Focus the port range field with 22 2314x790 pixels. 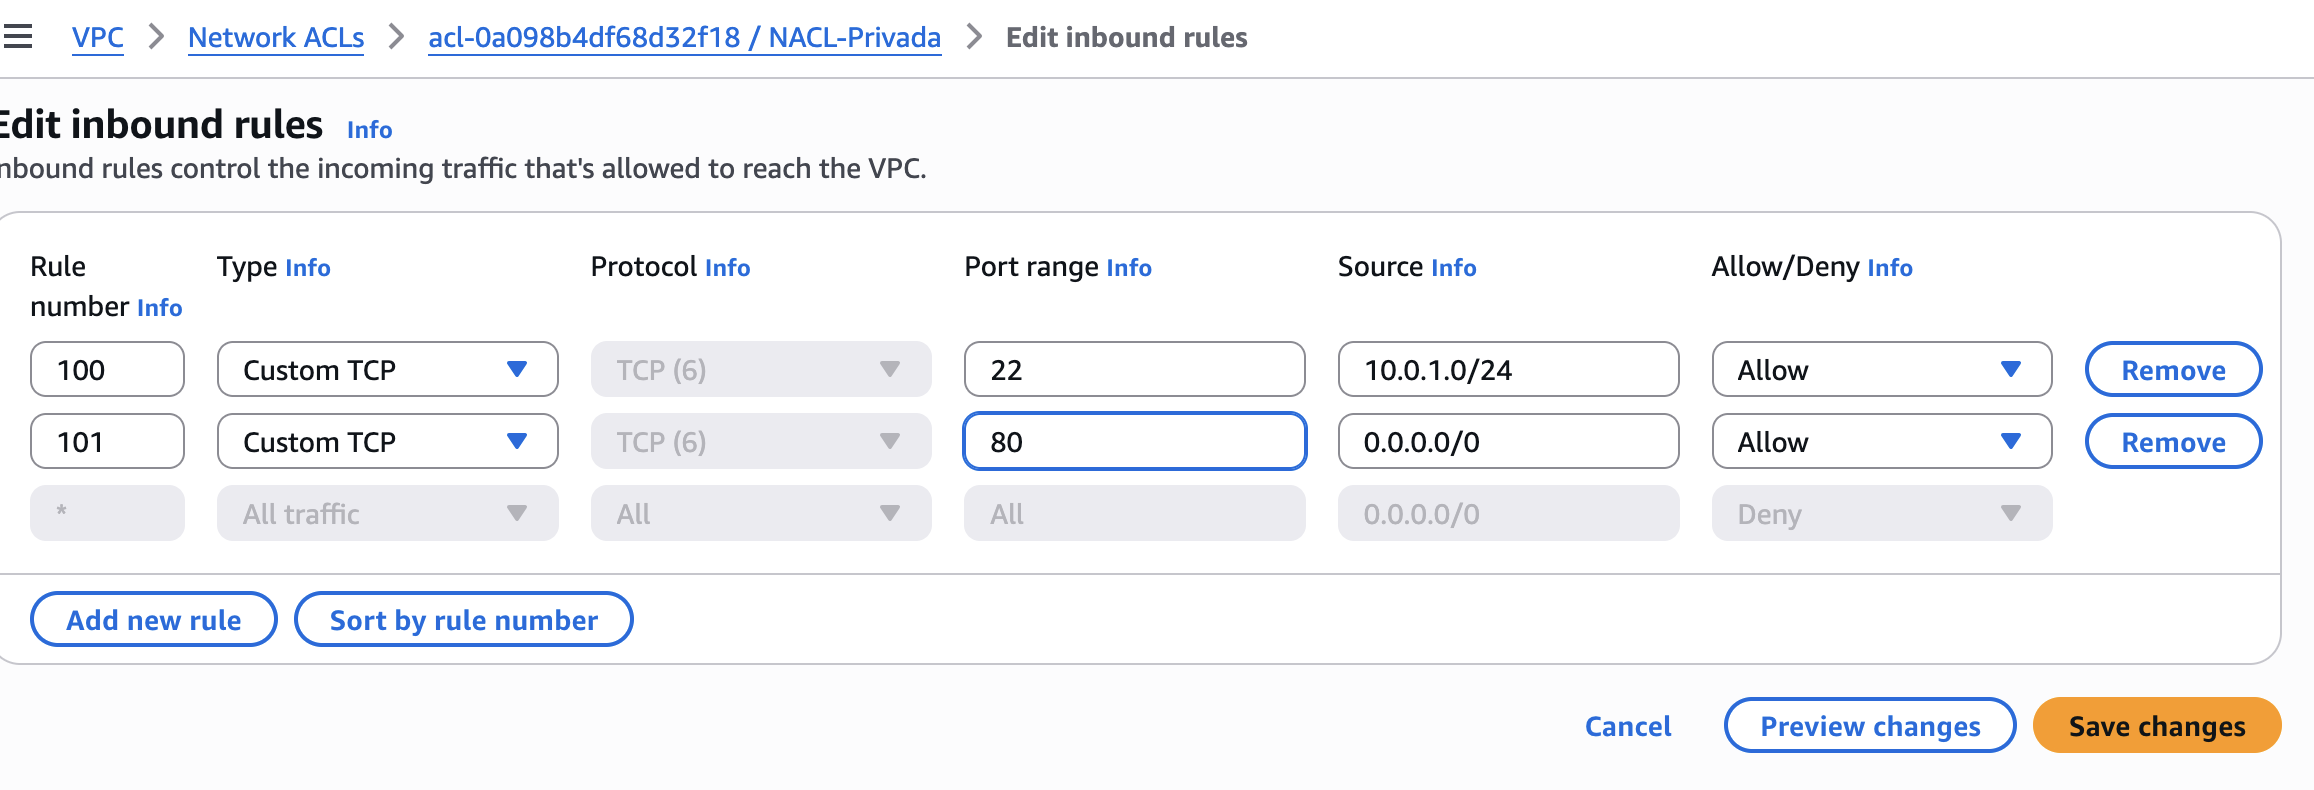1134,370
